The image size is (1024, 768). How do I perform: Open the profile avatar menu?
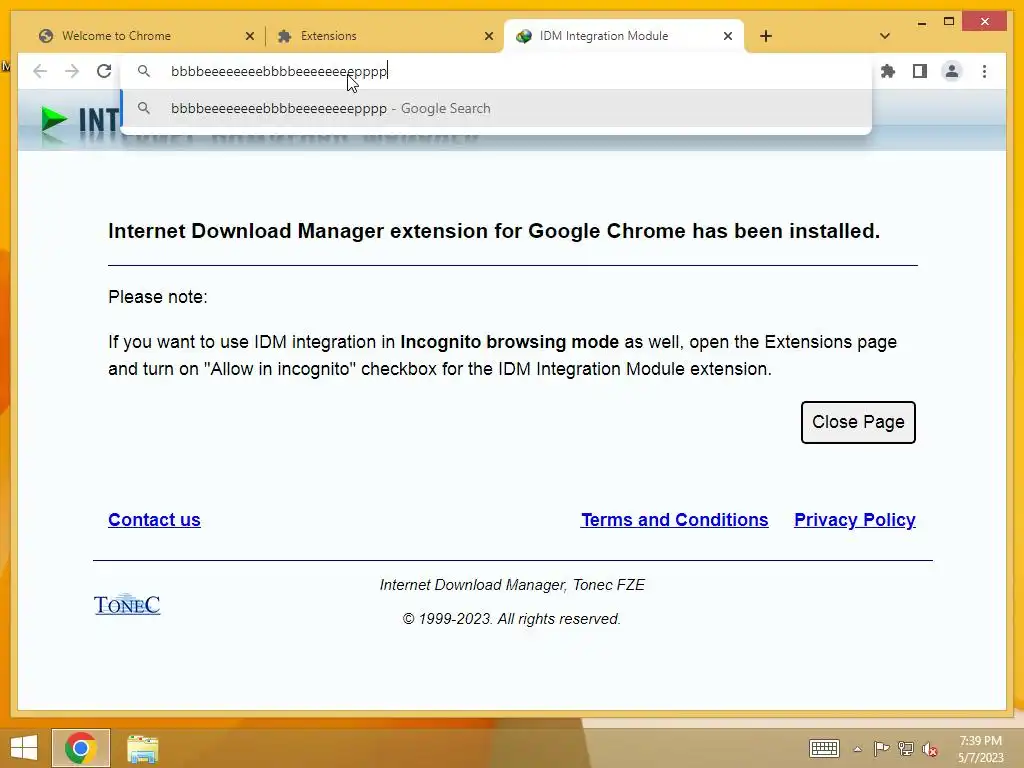pyautogui.click(x=952, y=71)
